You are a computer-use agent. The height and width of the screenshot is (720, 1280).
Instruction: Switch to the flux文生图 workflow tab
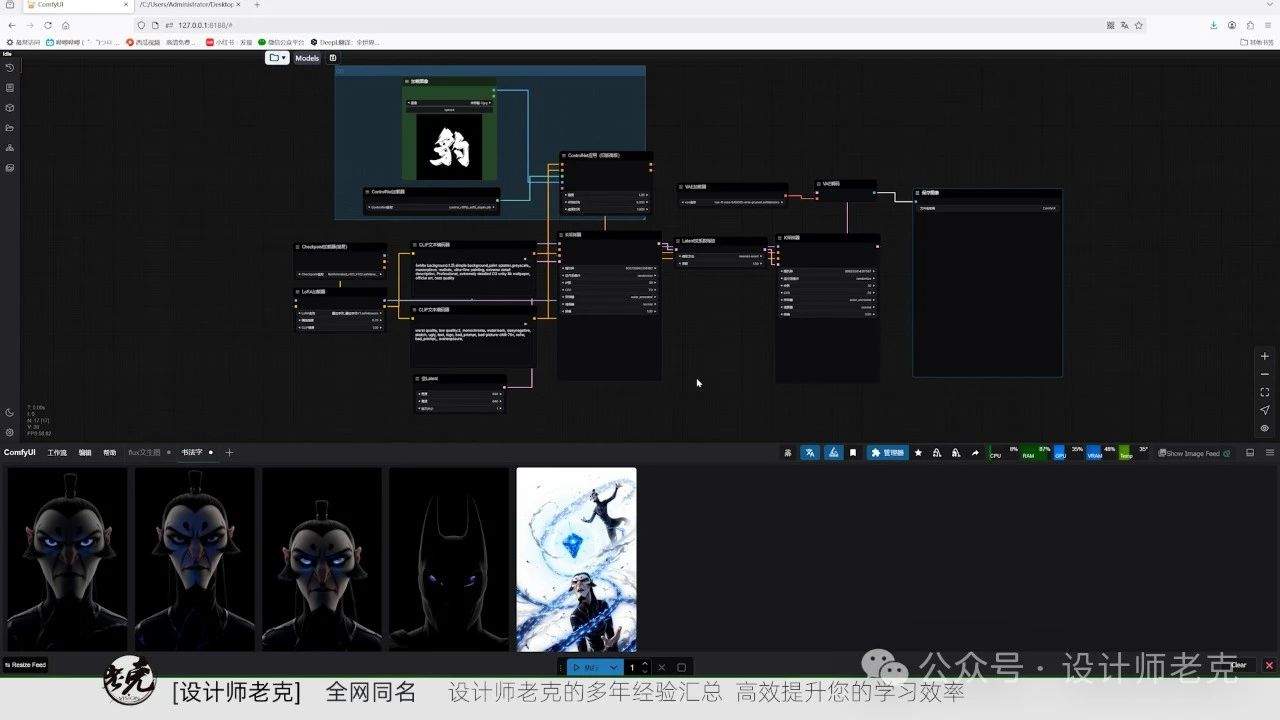[144, 453]
